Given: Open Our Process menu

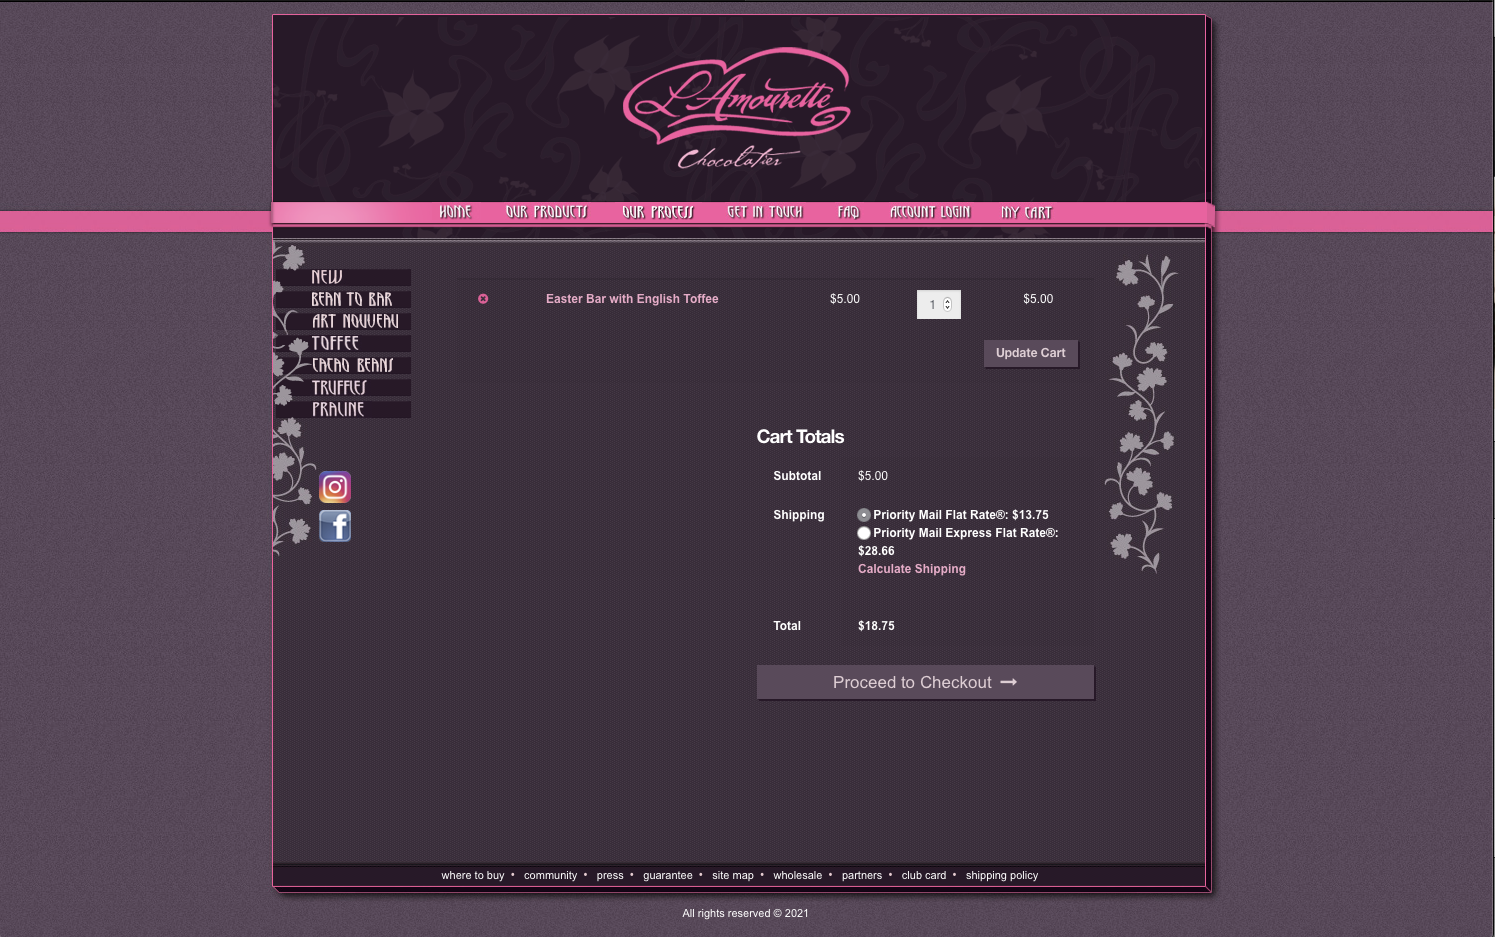Looking at the screenshot, I should 658,212.
